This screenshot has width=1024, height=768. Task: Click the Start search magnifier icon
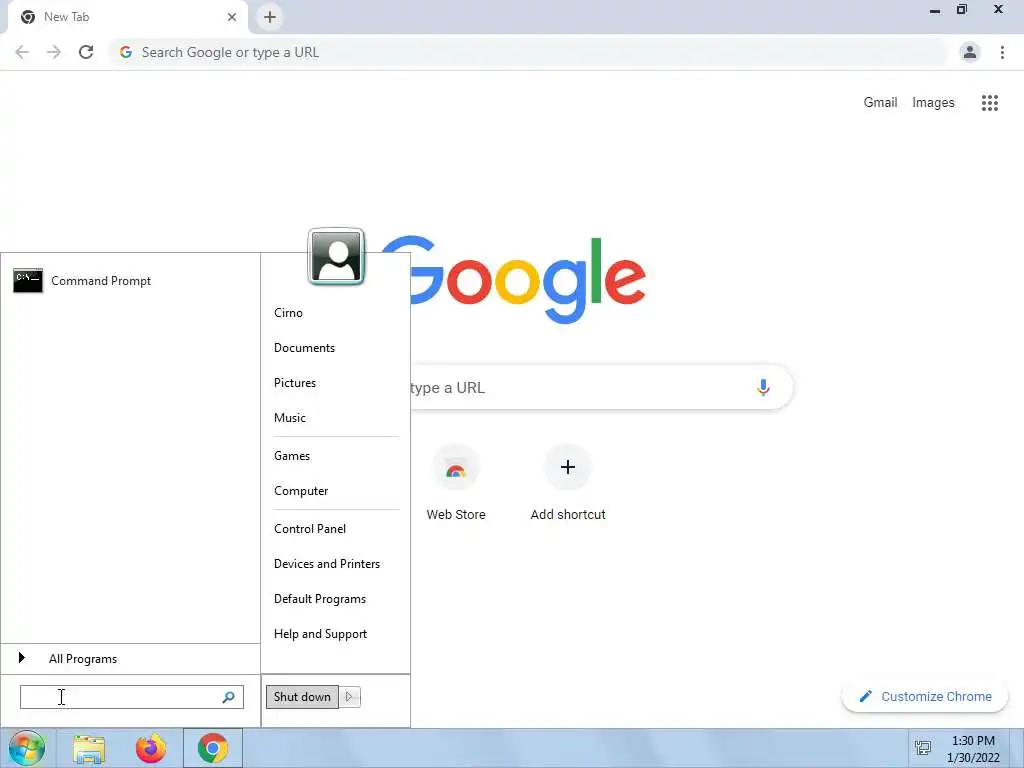point(229,697)
